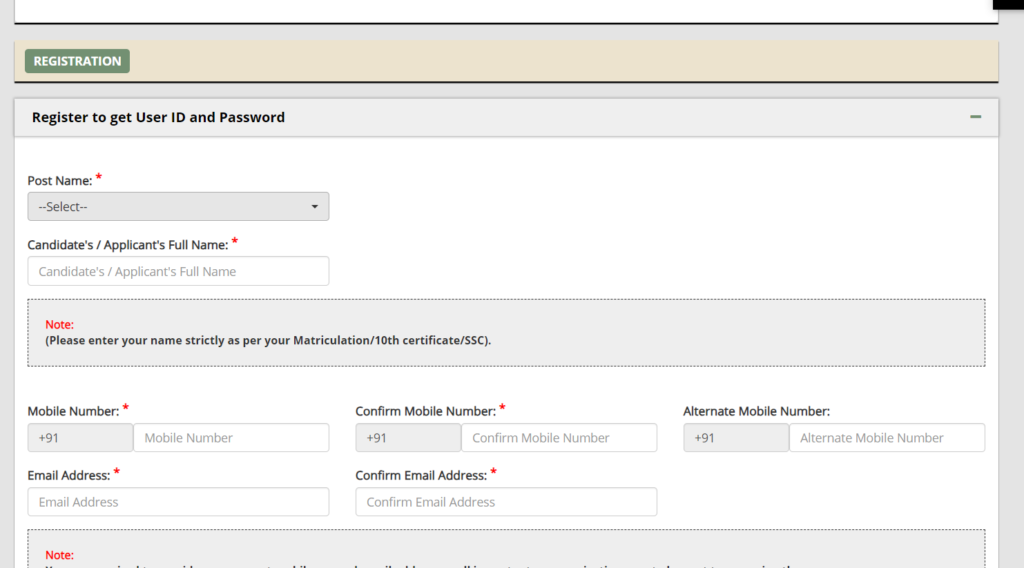This screenshot has width=1024, height=568.
Task: Click the Mobile Number label text
Action: tap(72, 411)
